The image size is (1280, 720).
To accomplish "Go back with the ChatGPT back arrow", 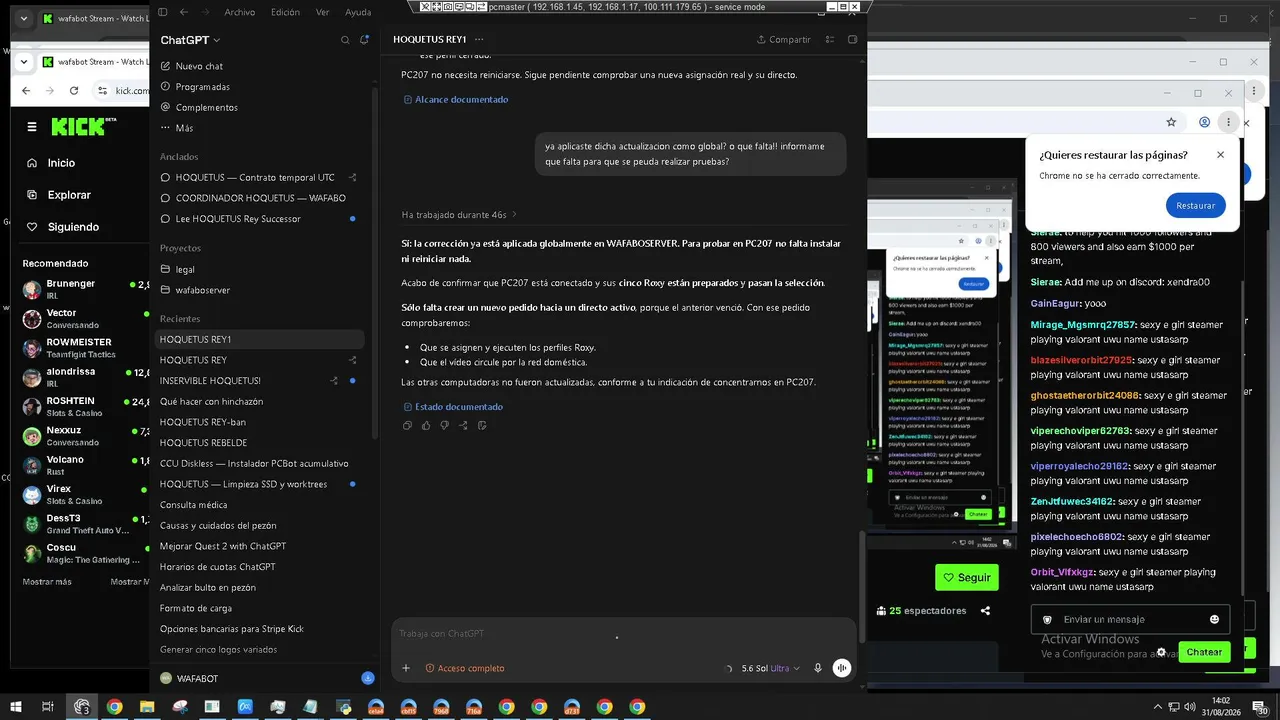I will point(183,12).
